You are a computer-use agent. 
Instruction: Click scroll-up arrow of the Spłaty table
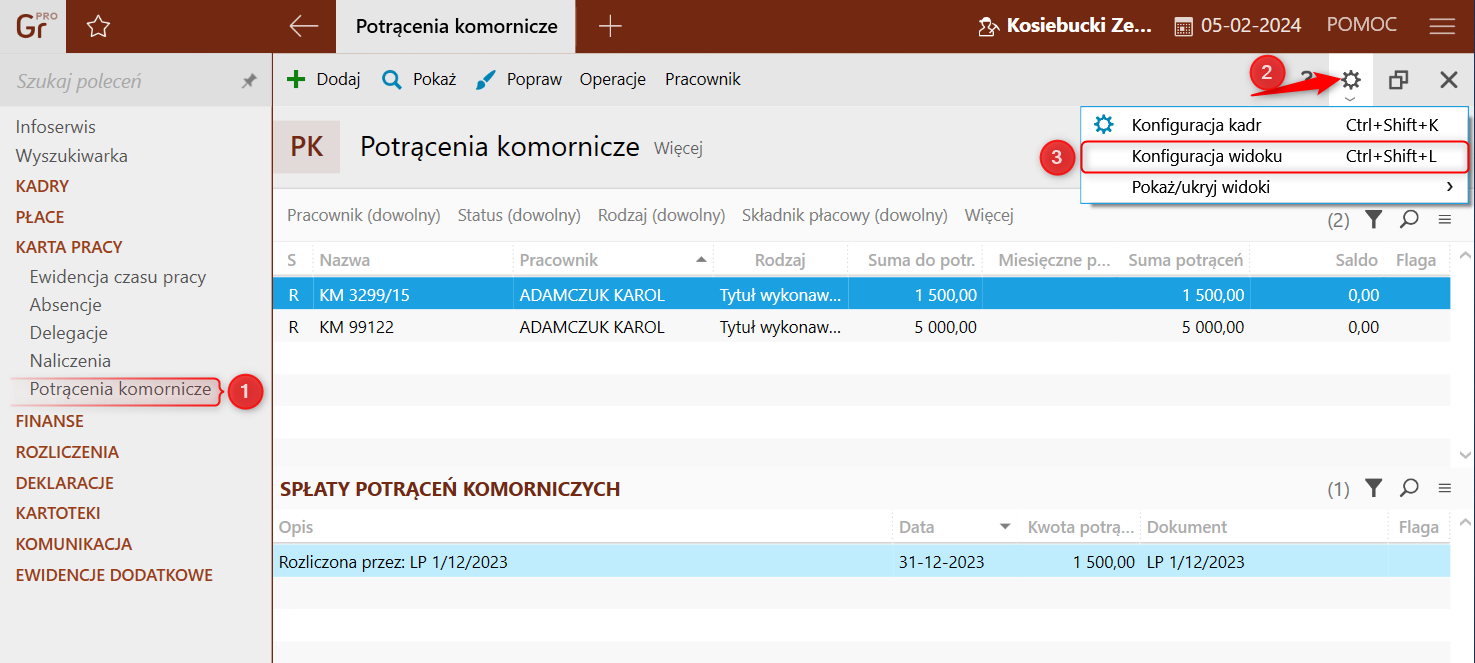[x=1465, y=522]
